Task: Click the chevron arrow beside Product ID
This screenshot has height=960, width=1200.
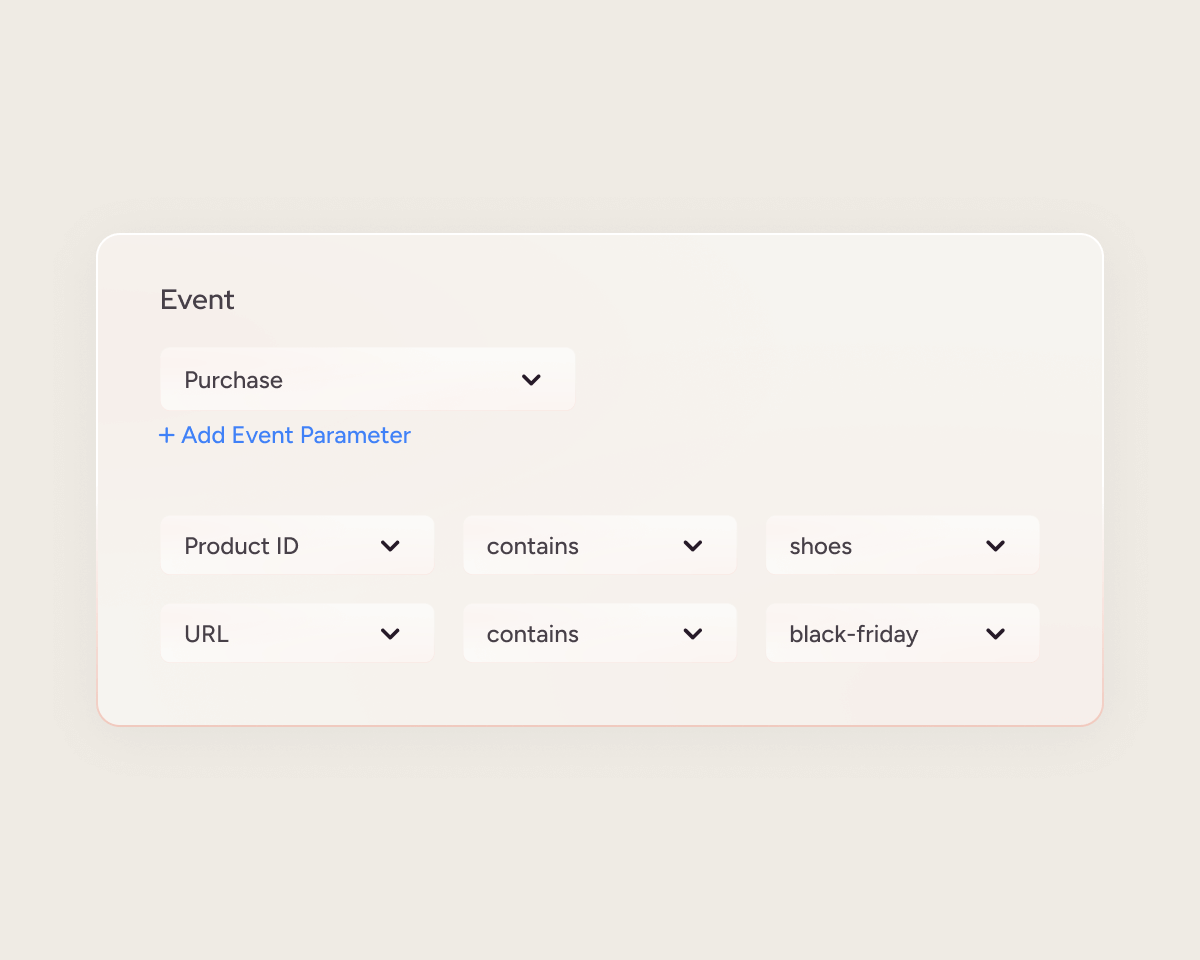Action: click(x=390, y=546)
